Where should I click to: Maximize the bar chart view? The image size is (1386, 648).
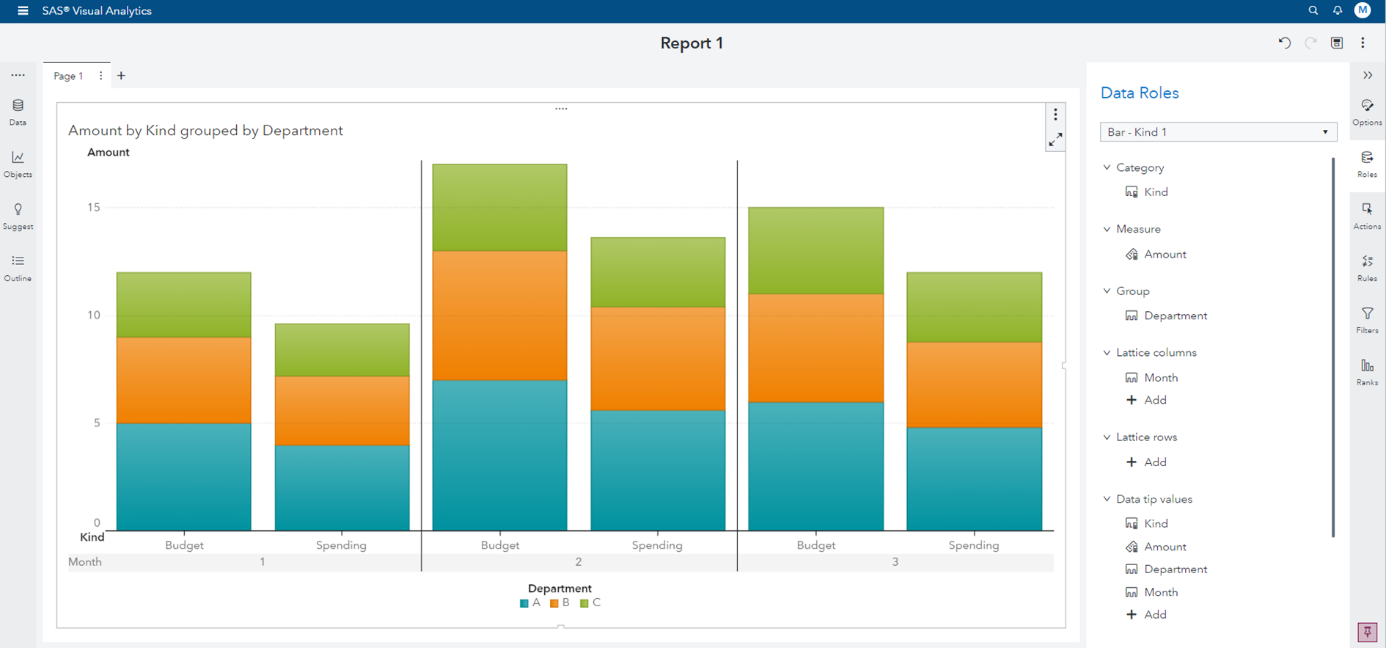pos(1055,140)
